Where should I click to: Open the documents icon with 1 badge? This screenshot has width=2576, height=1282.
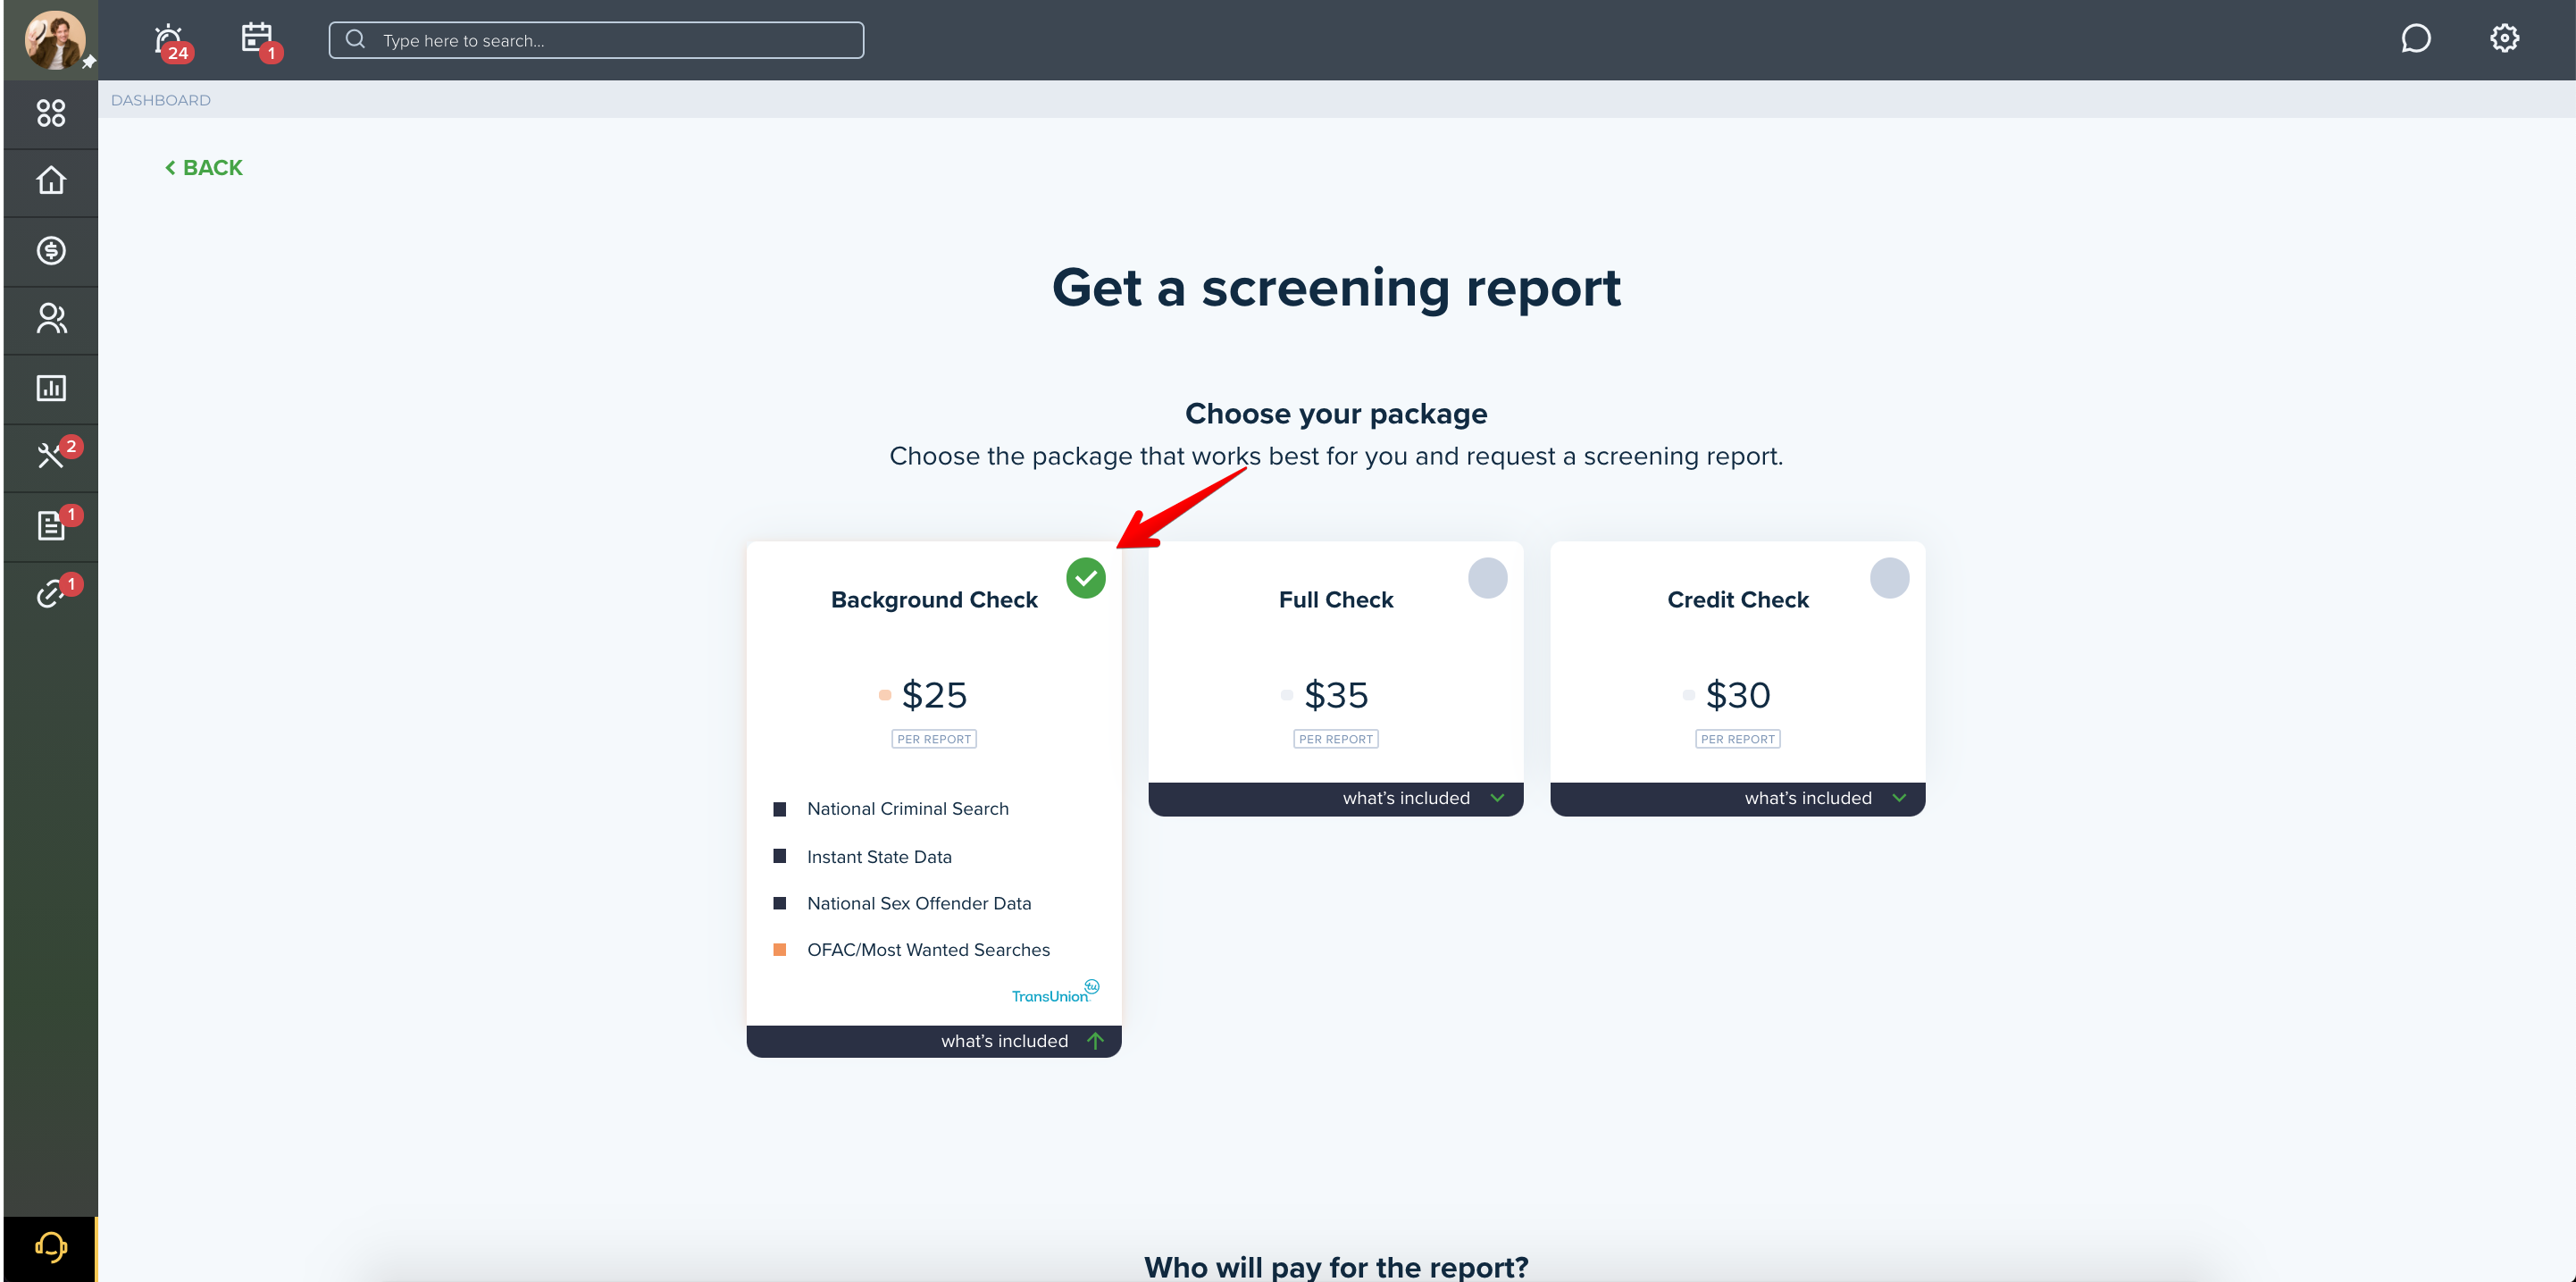[x=51, y=525]
